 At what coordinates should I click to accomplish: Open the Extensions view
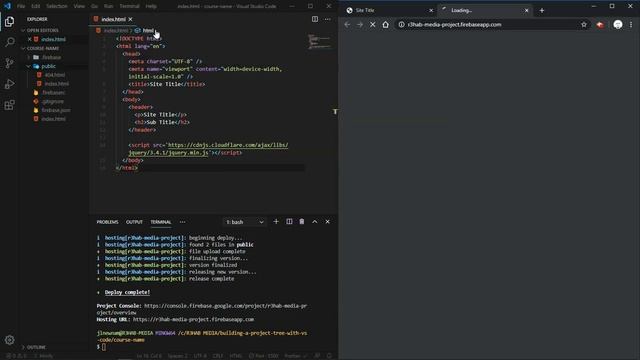pyautogui.click(x=9, y=105)
